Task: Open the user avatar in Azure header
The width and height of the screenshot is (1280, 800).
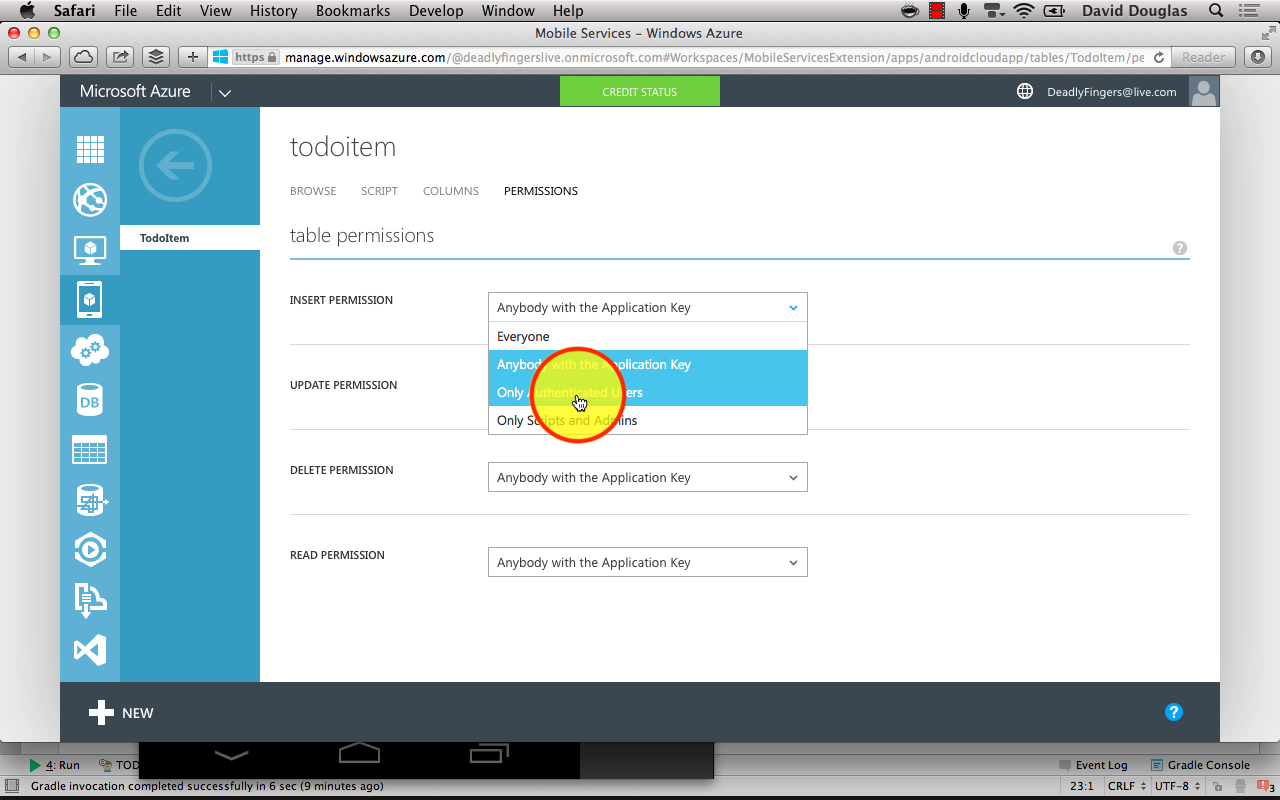Action: coord(1204,91)
